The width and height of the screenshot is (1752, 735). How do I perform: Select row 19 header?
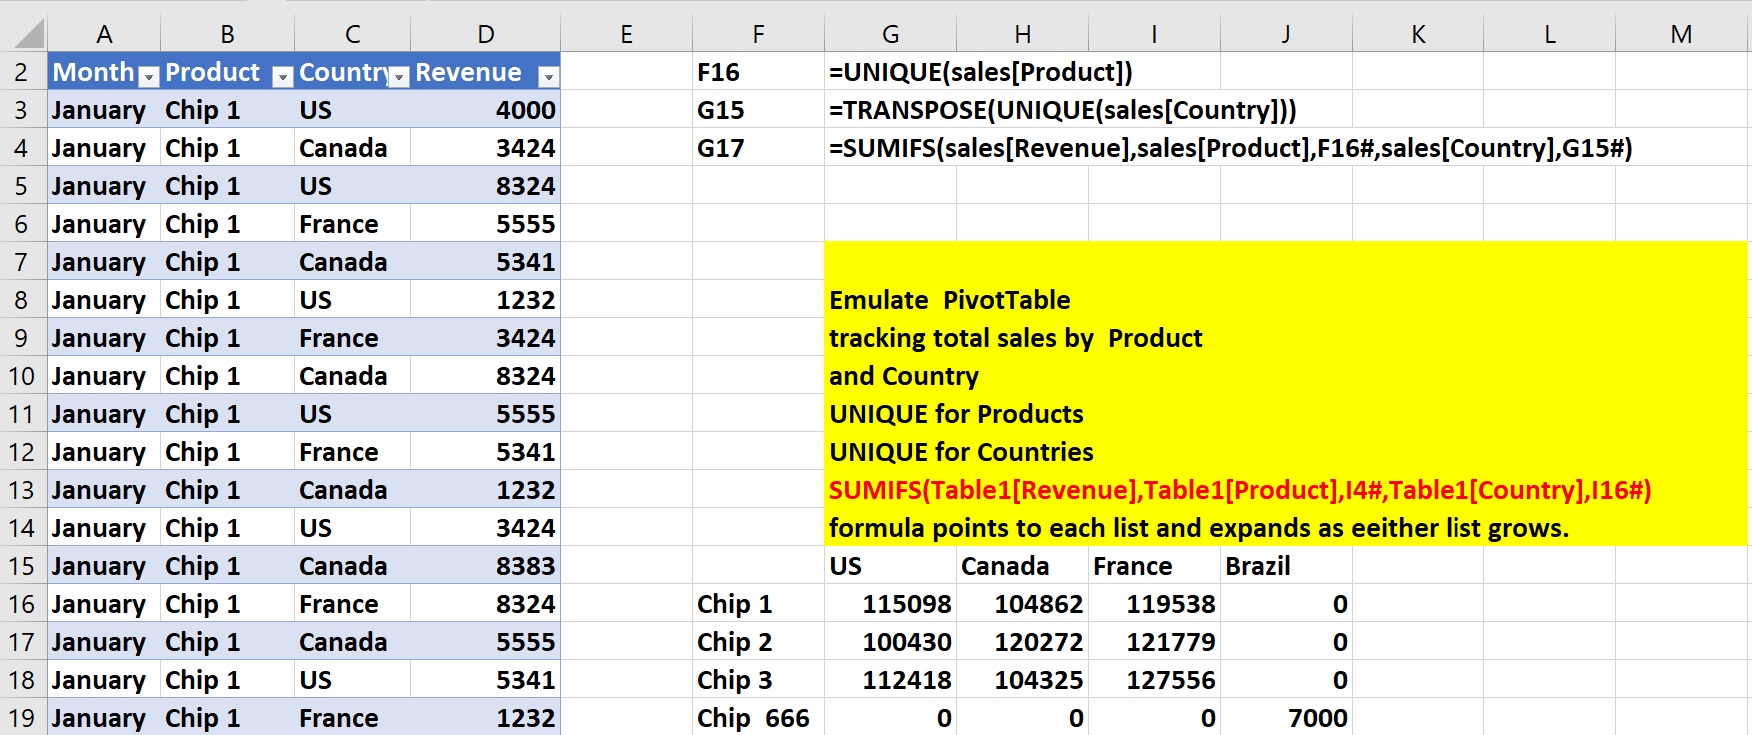coord(22,718)
